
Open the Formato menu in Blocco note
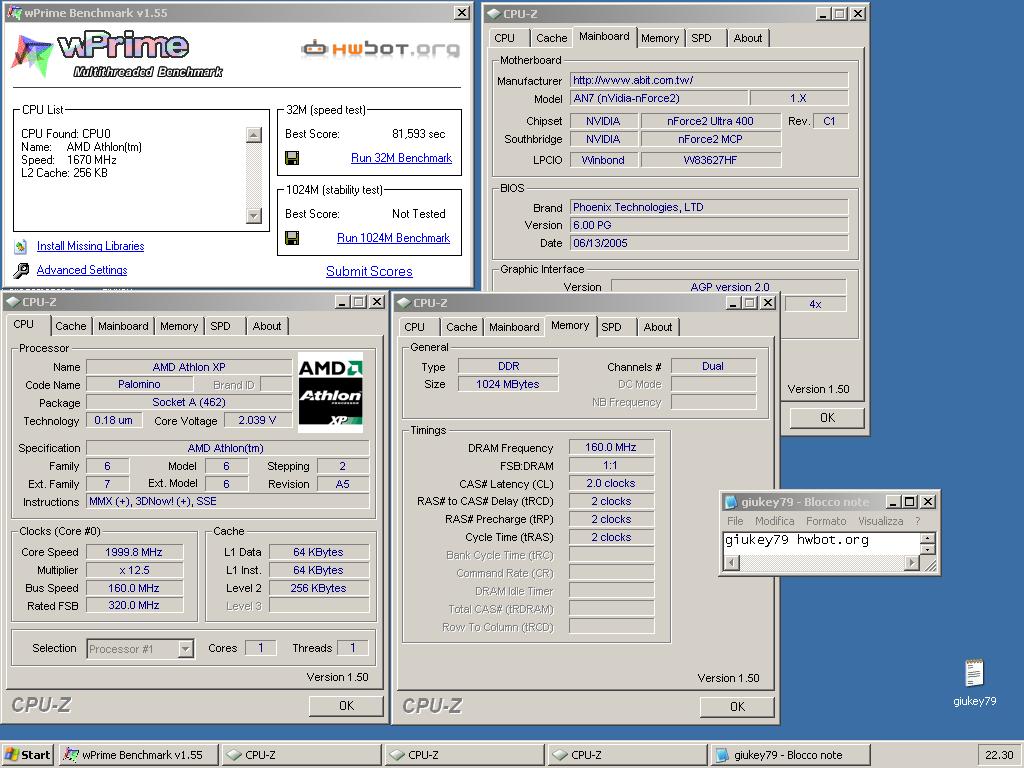pyautogui.click(x=826, y=521)
